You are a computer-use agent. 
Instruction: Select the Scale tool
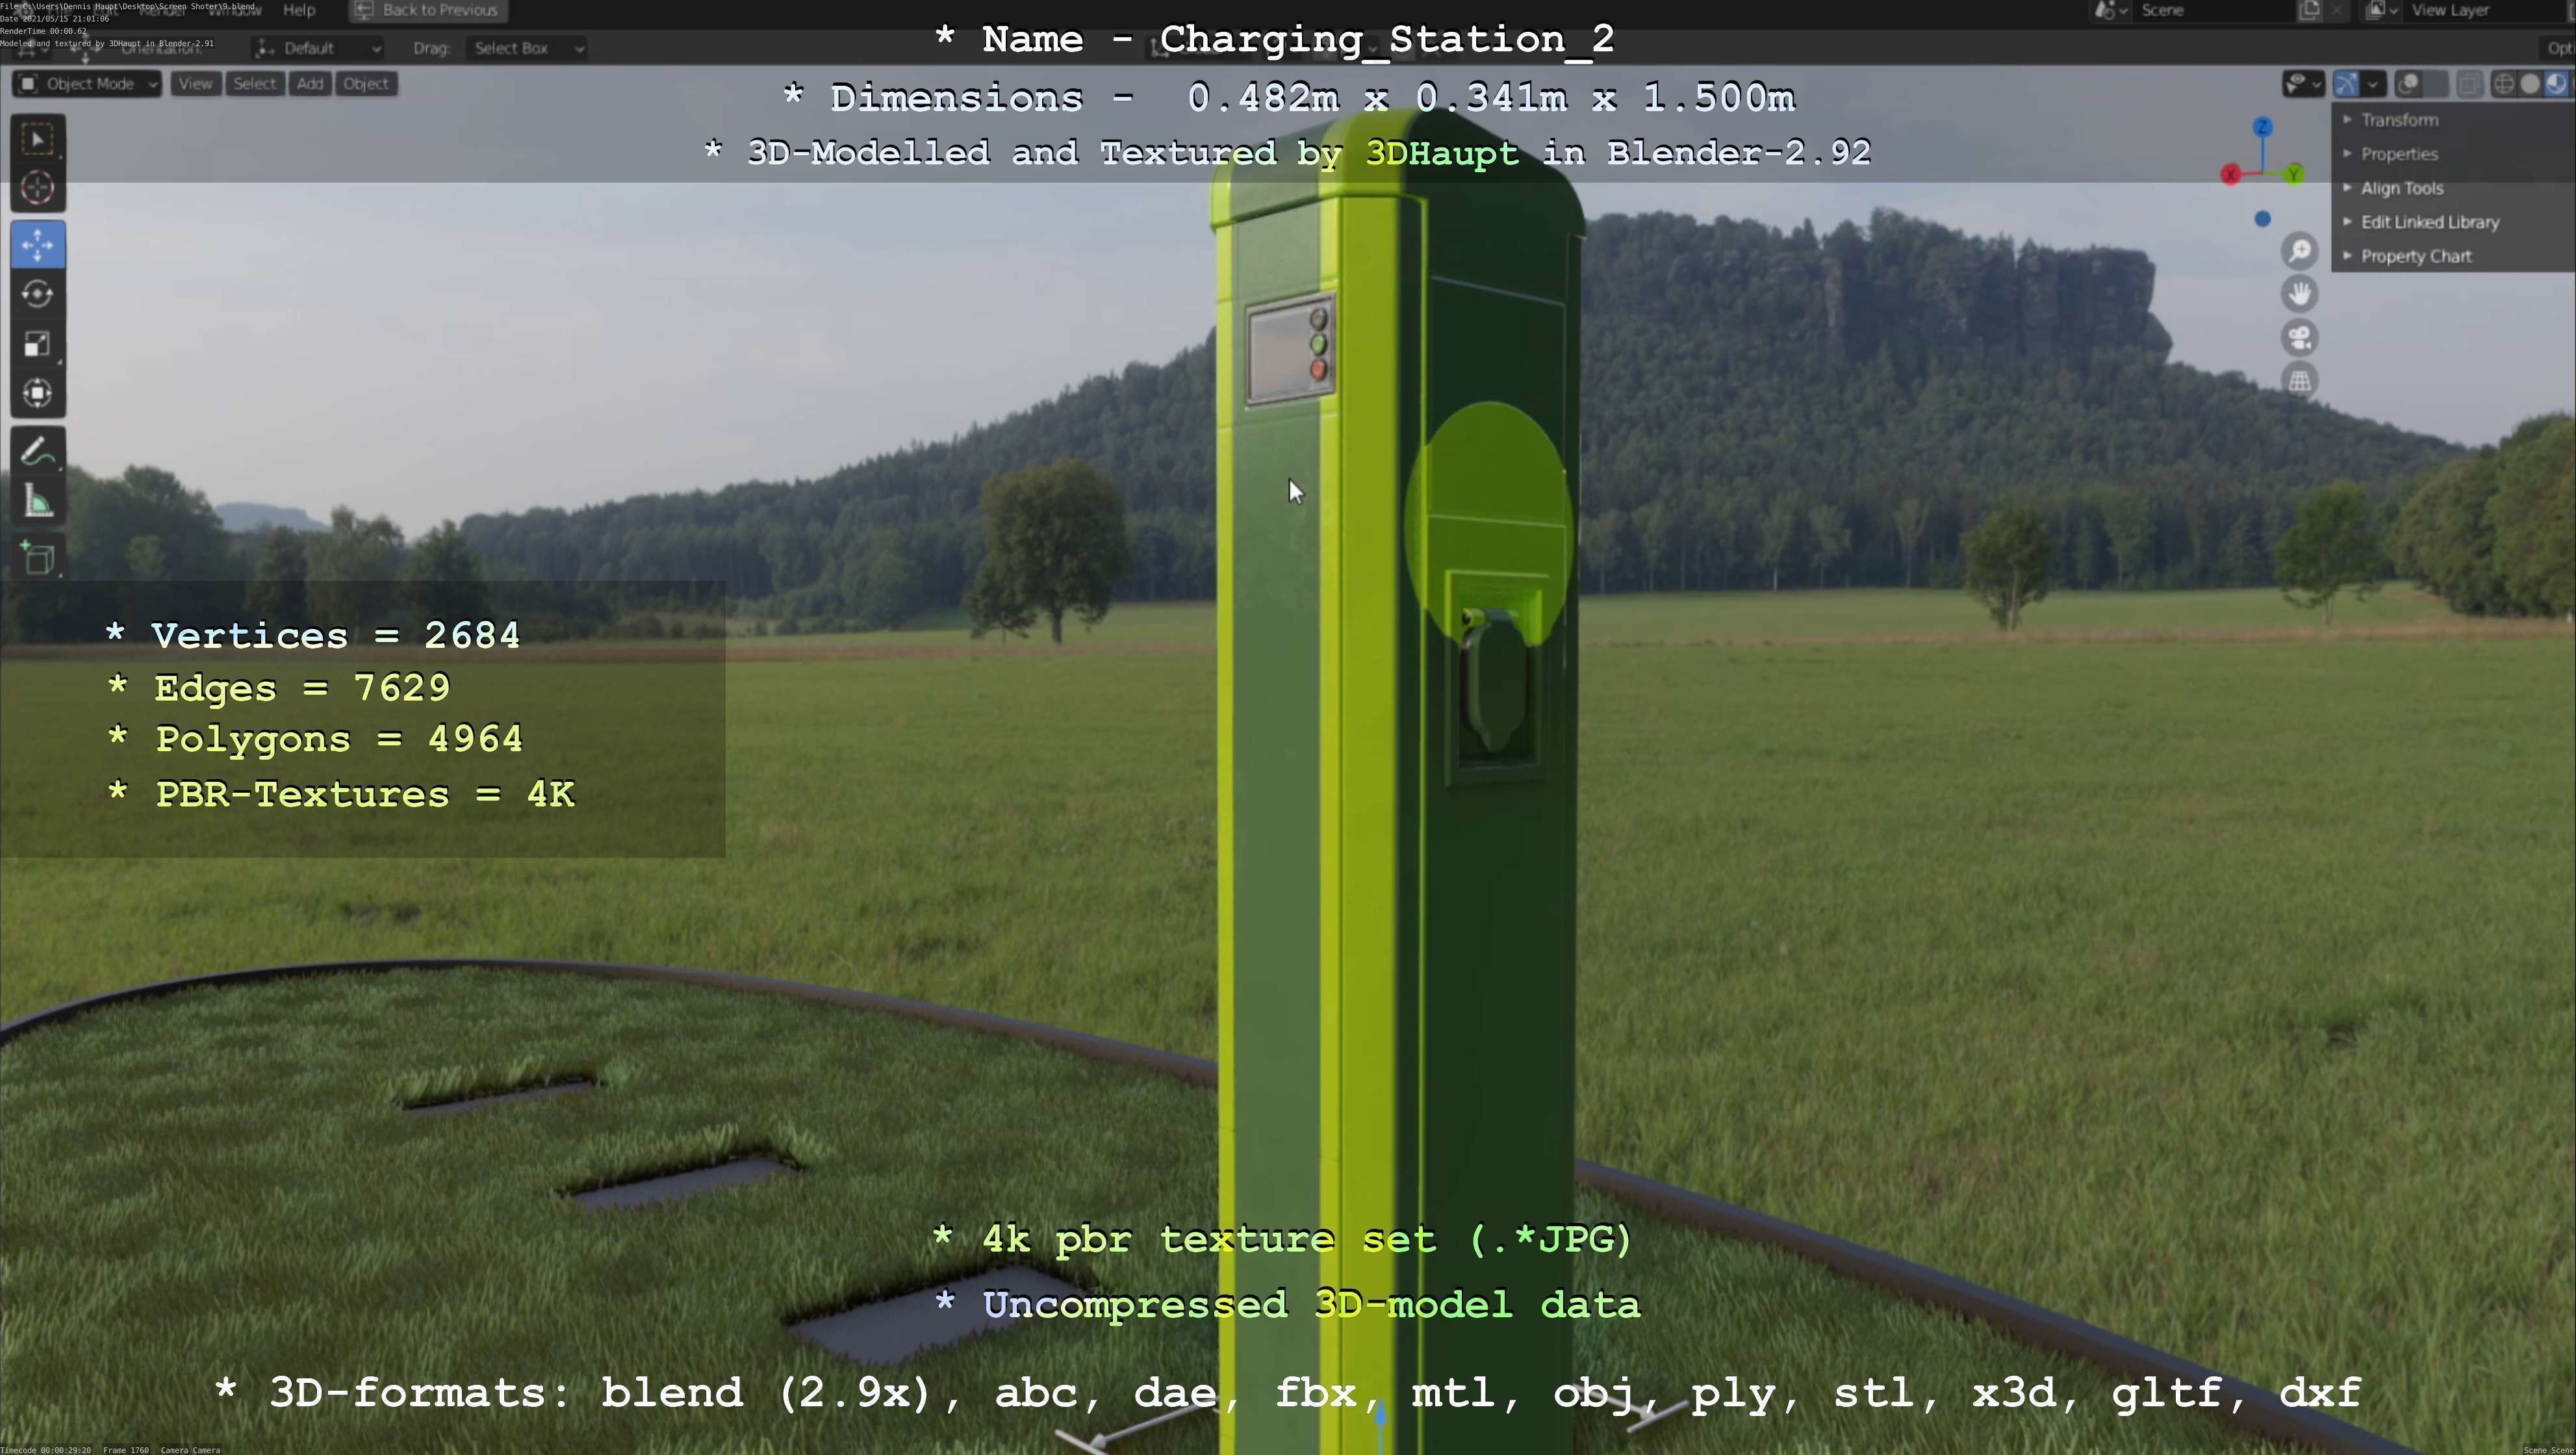pos(38,344)
